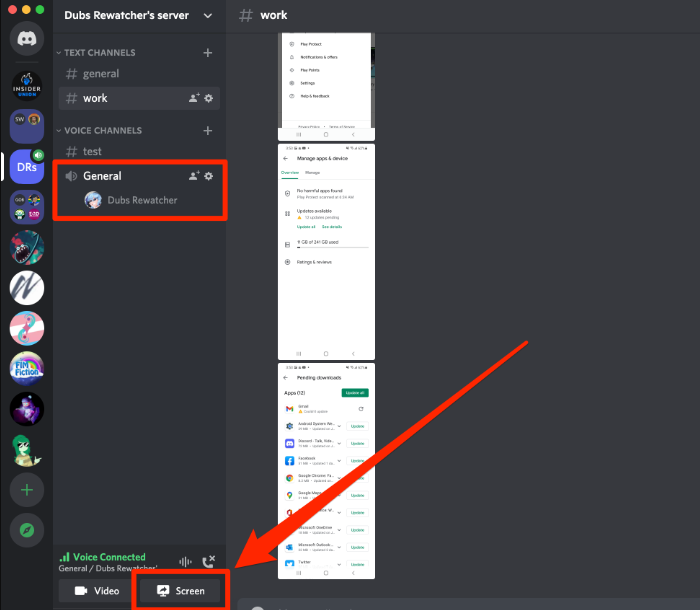
Task: Open Discord home direct messages icon
Action: click(x=27, y=38)
